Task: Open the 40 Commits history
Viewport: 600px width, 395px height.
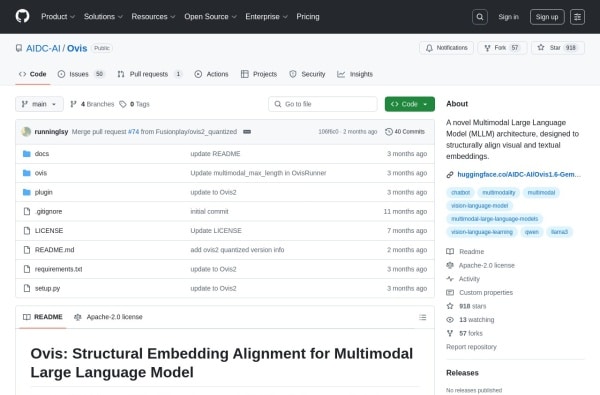Action: (x=405, y=132)
